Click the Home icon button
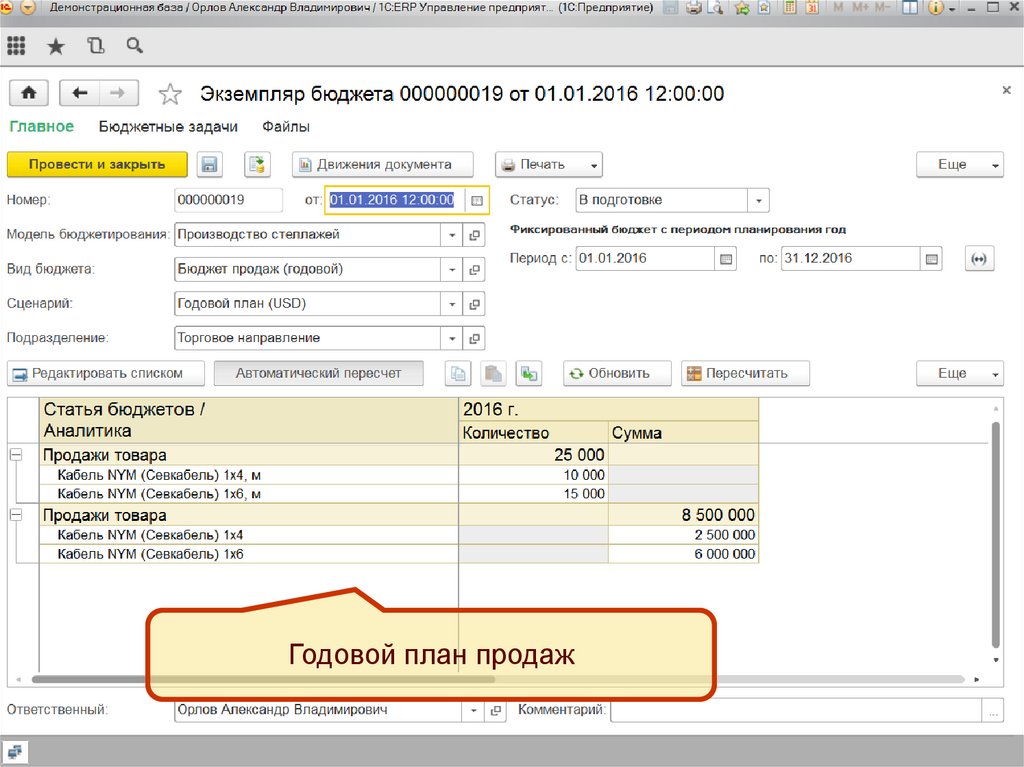The image size is (1024, 767). pos(28,93)
